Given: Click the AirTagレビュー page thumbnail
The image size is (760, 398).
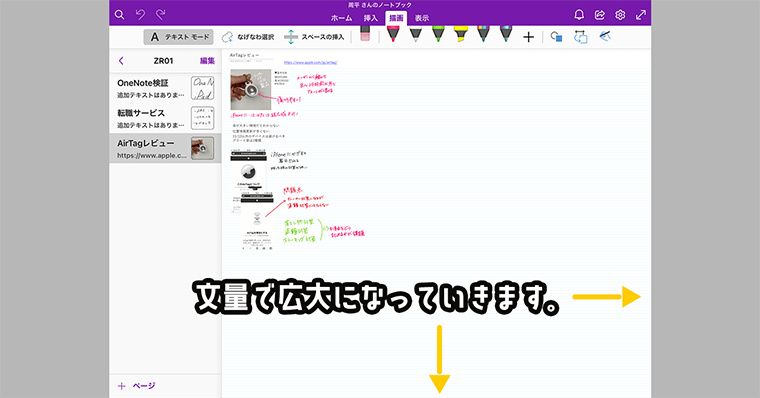Looking at the screenshot, I should click(x=202, y=148).
